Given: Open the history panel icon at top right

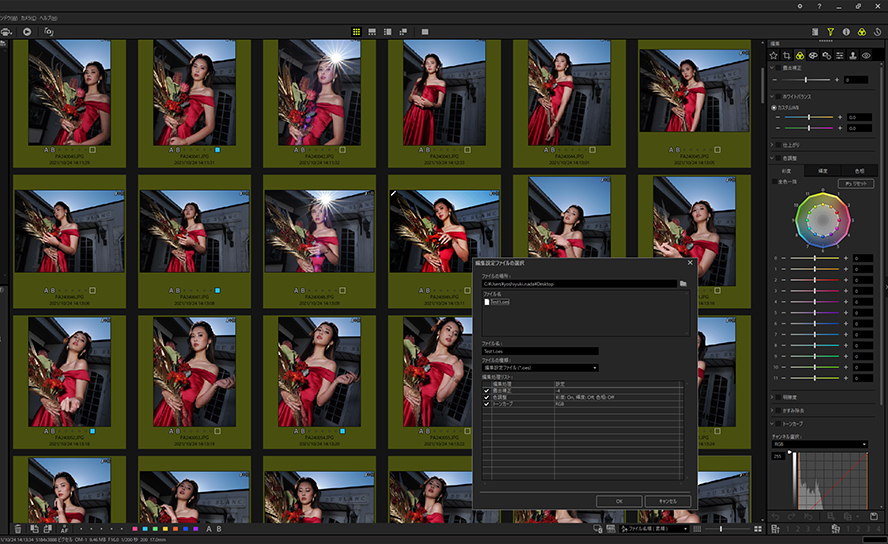Looking at the screenshot, I should click(x=877, y=32).
